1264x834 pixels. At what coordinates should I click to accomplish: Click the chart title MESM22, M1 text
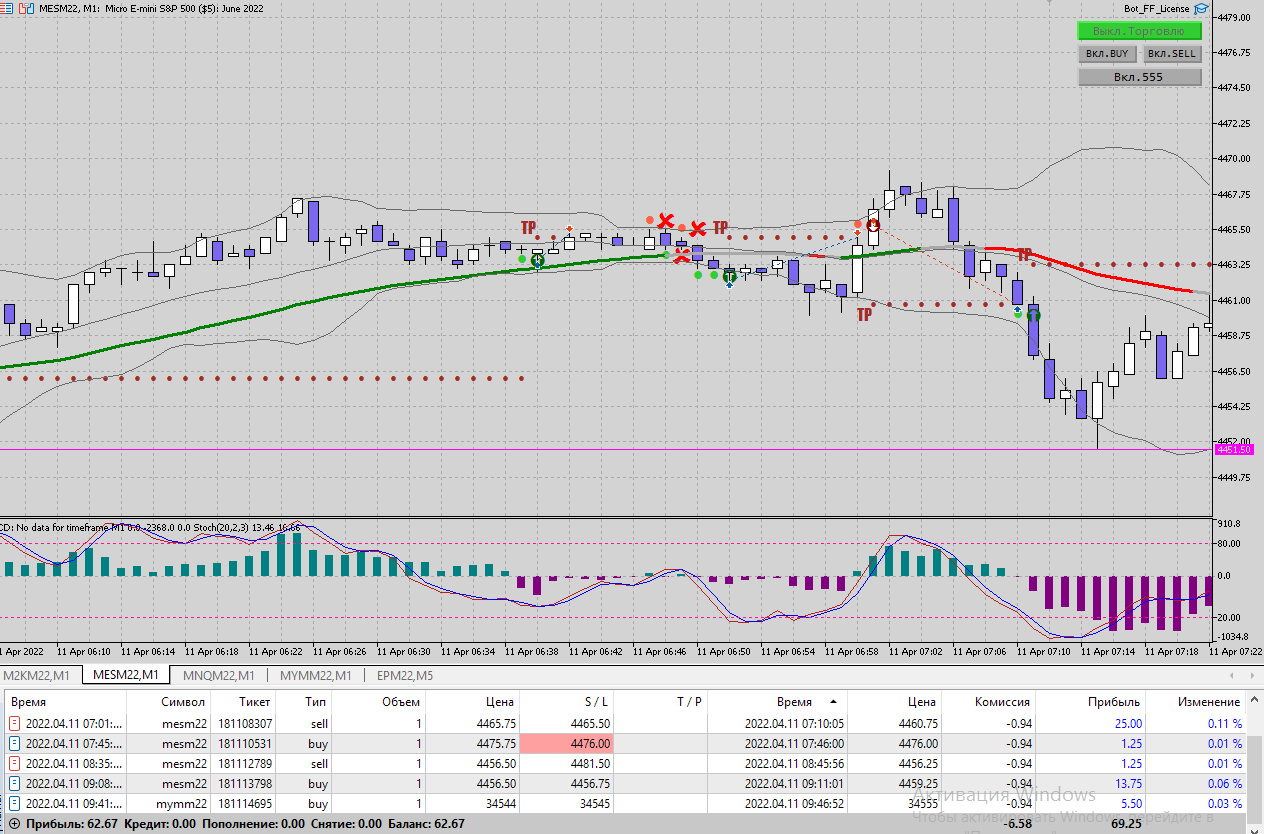pos(69,8)
